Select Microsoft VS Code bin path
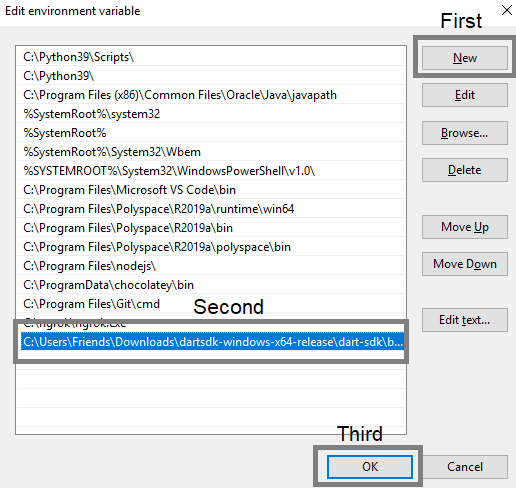Screen dimensions: 516x488 211,190
